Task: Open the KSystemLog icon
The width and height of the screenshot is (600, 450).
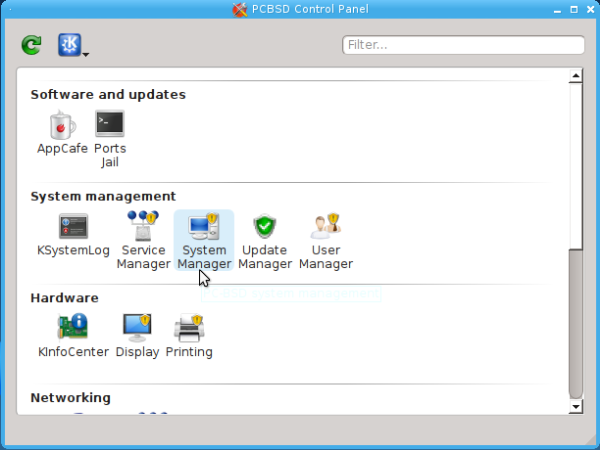Action: click(x=73, y=226)
